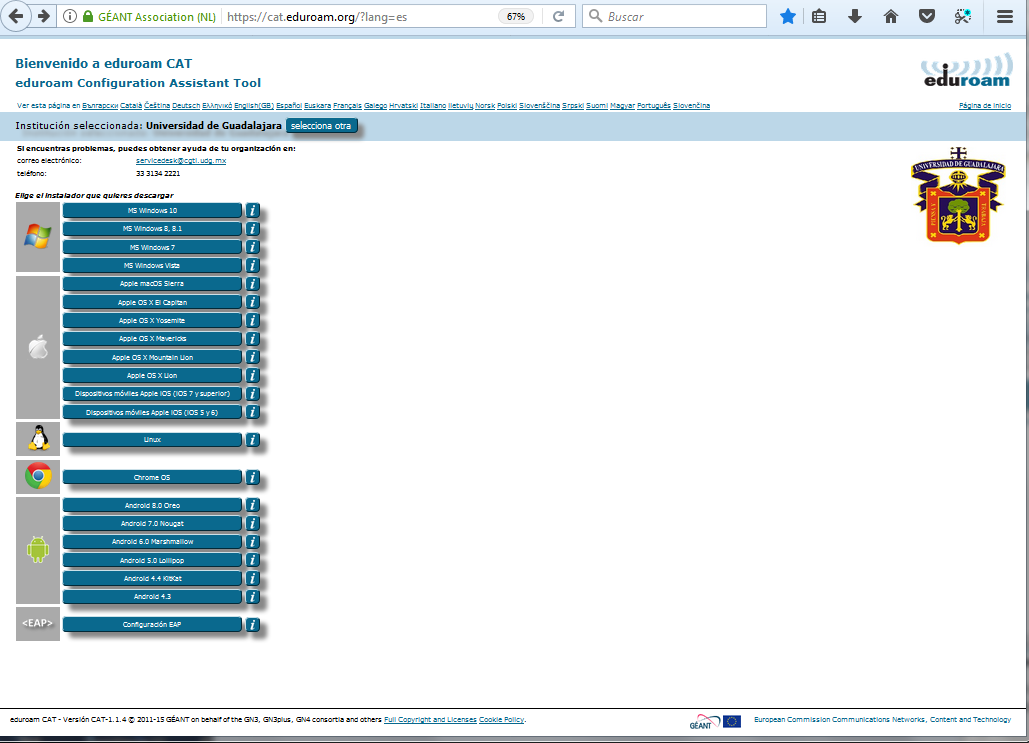The image size is (1029, 743).
Task: Click the info icon next to Android 5.0 Lollipop
Action: coord(253,561)
